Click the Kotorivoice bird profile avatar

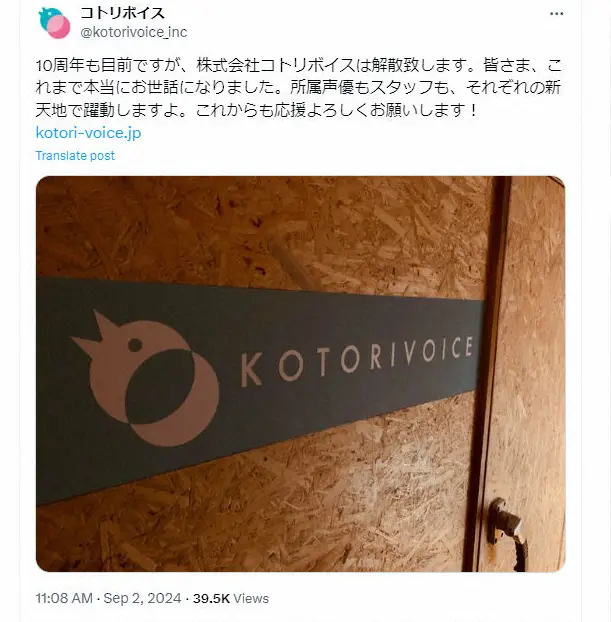point(54,23)
